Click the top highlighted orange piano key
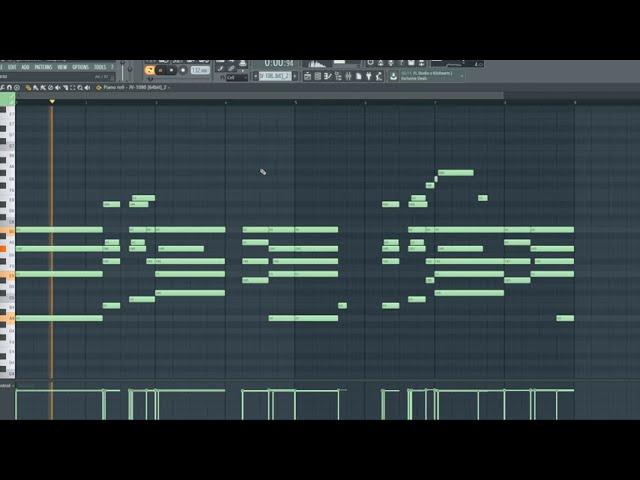Image resolution: width=640 pixels, height=480 pixels. click(7, 231)
